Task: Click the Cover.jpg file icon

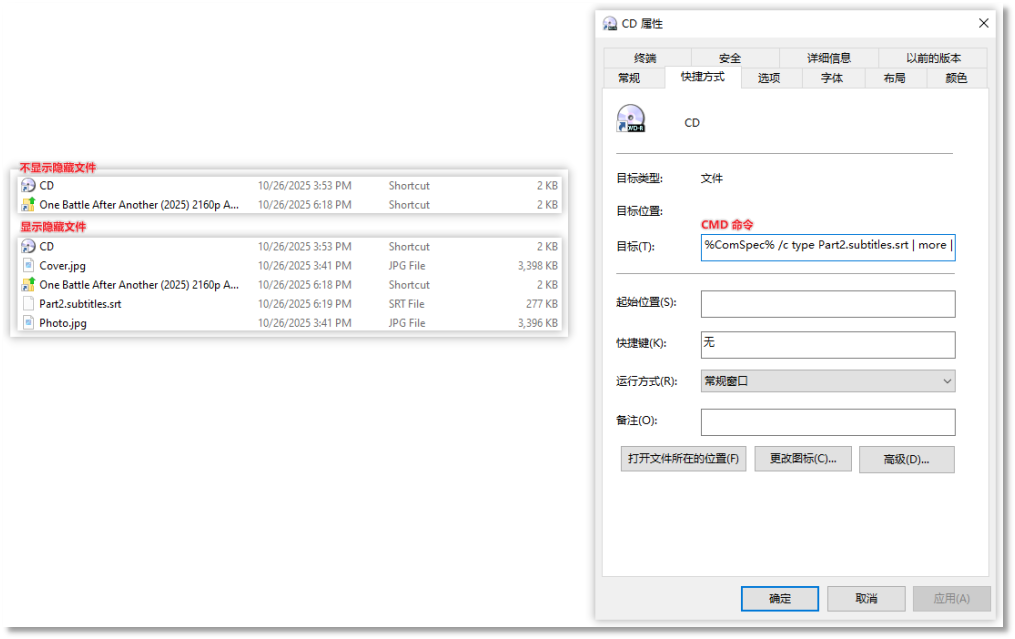Action: [x=30, y=265]
